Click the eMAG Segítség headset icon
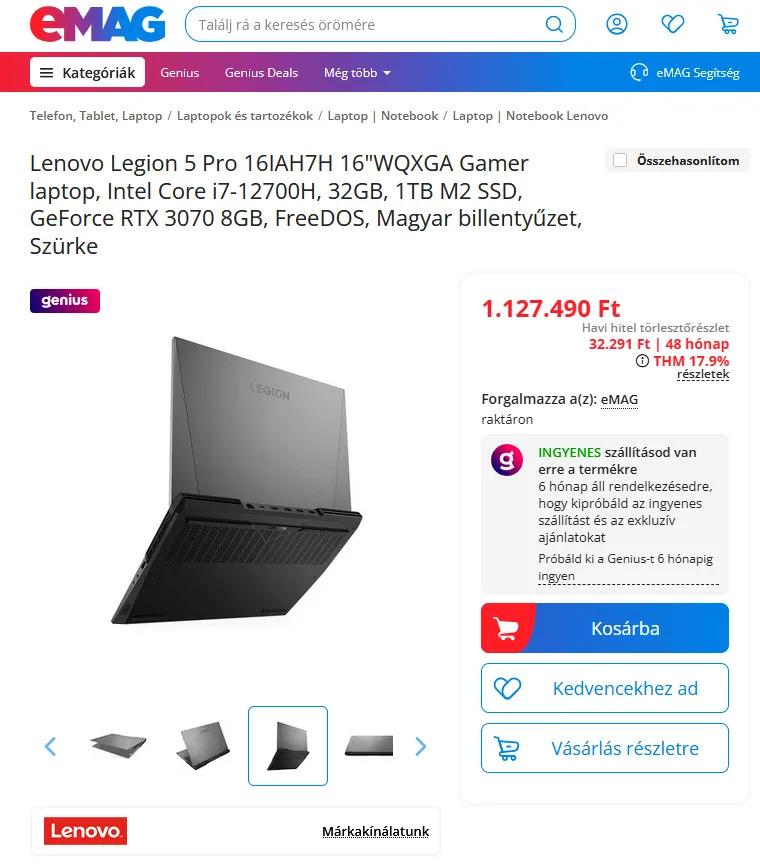The height and width of the screenshot is (865, 760). click(639, 72)
